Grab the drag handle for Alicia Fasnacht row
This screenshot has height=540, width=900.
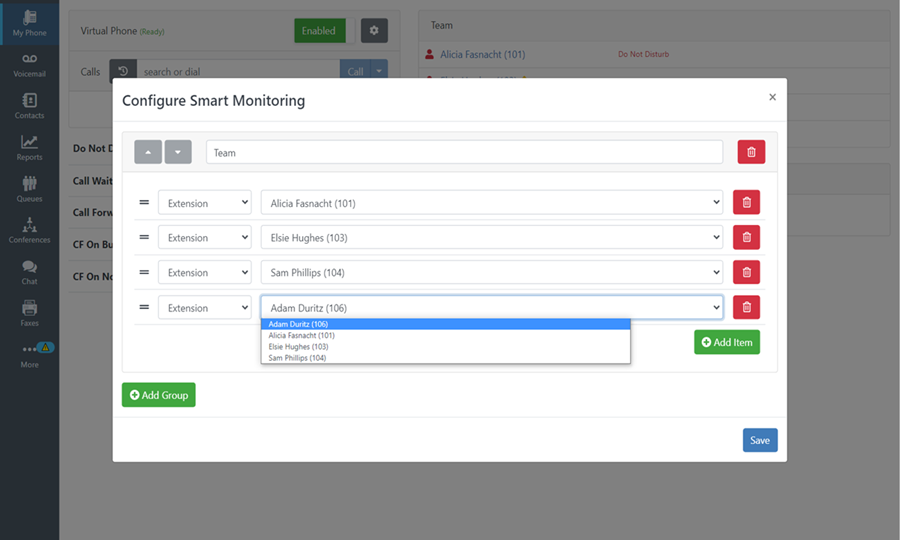pyautogui.click(x=144, y=203)
